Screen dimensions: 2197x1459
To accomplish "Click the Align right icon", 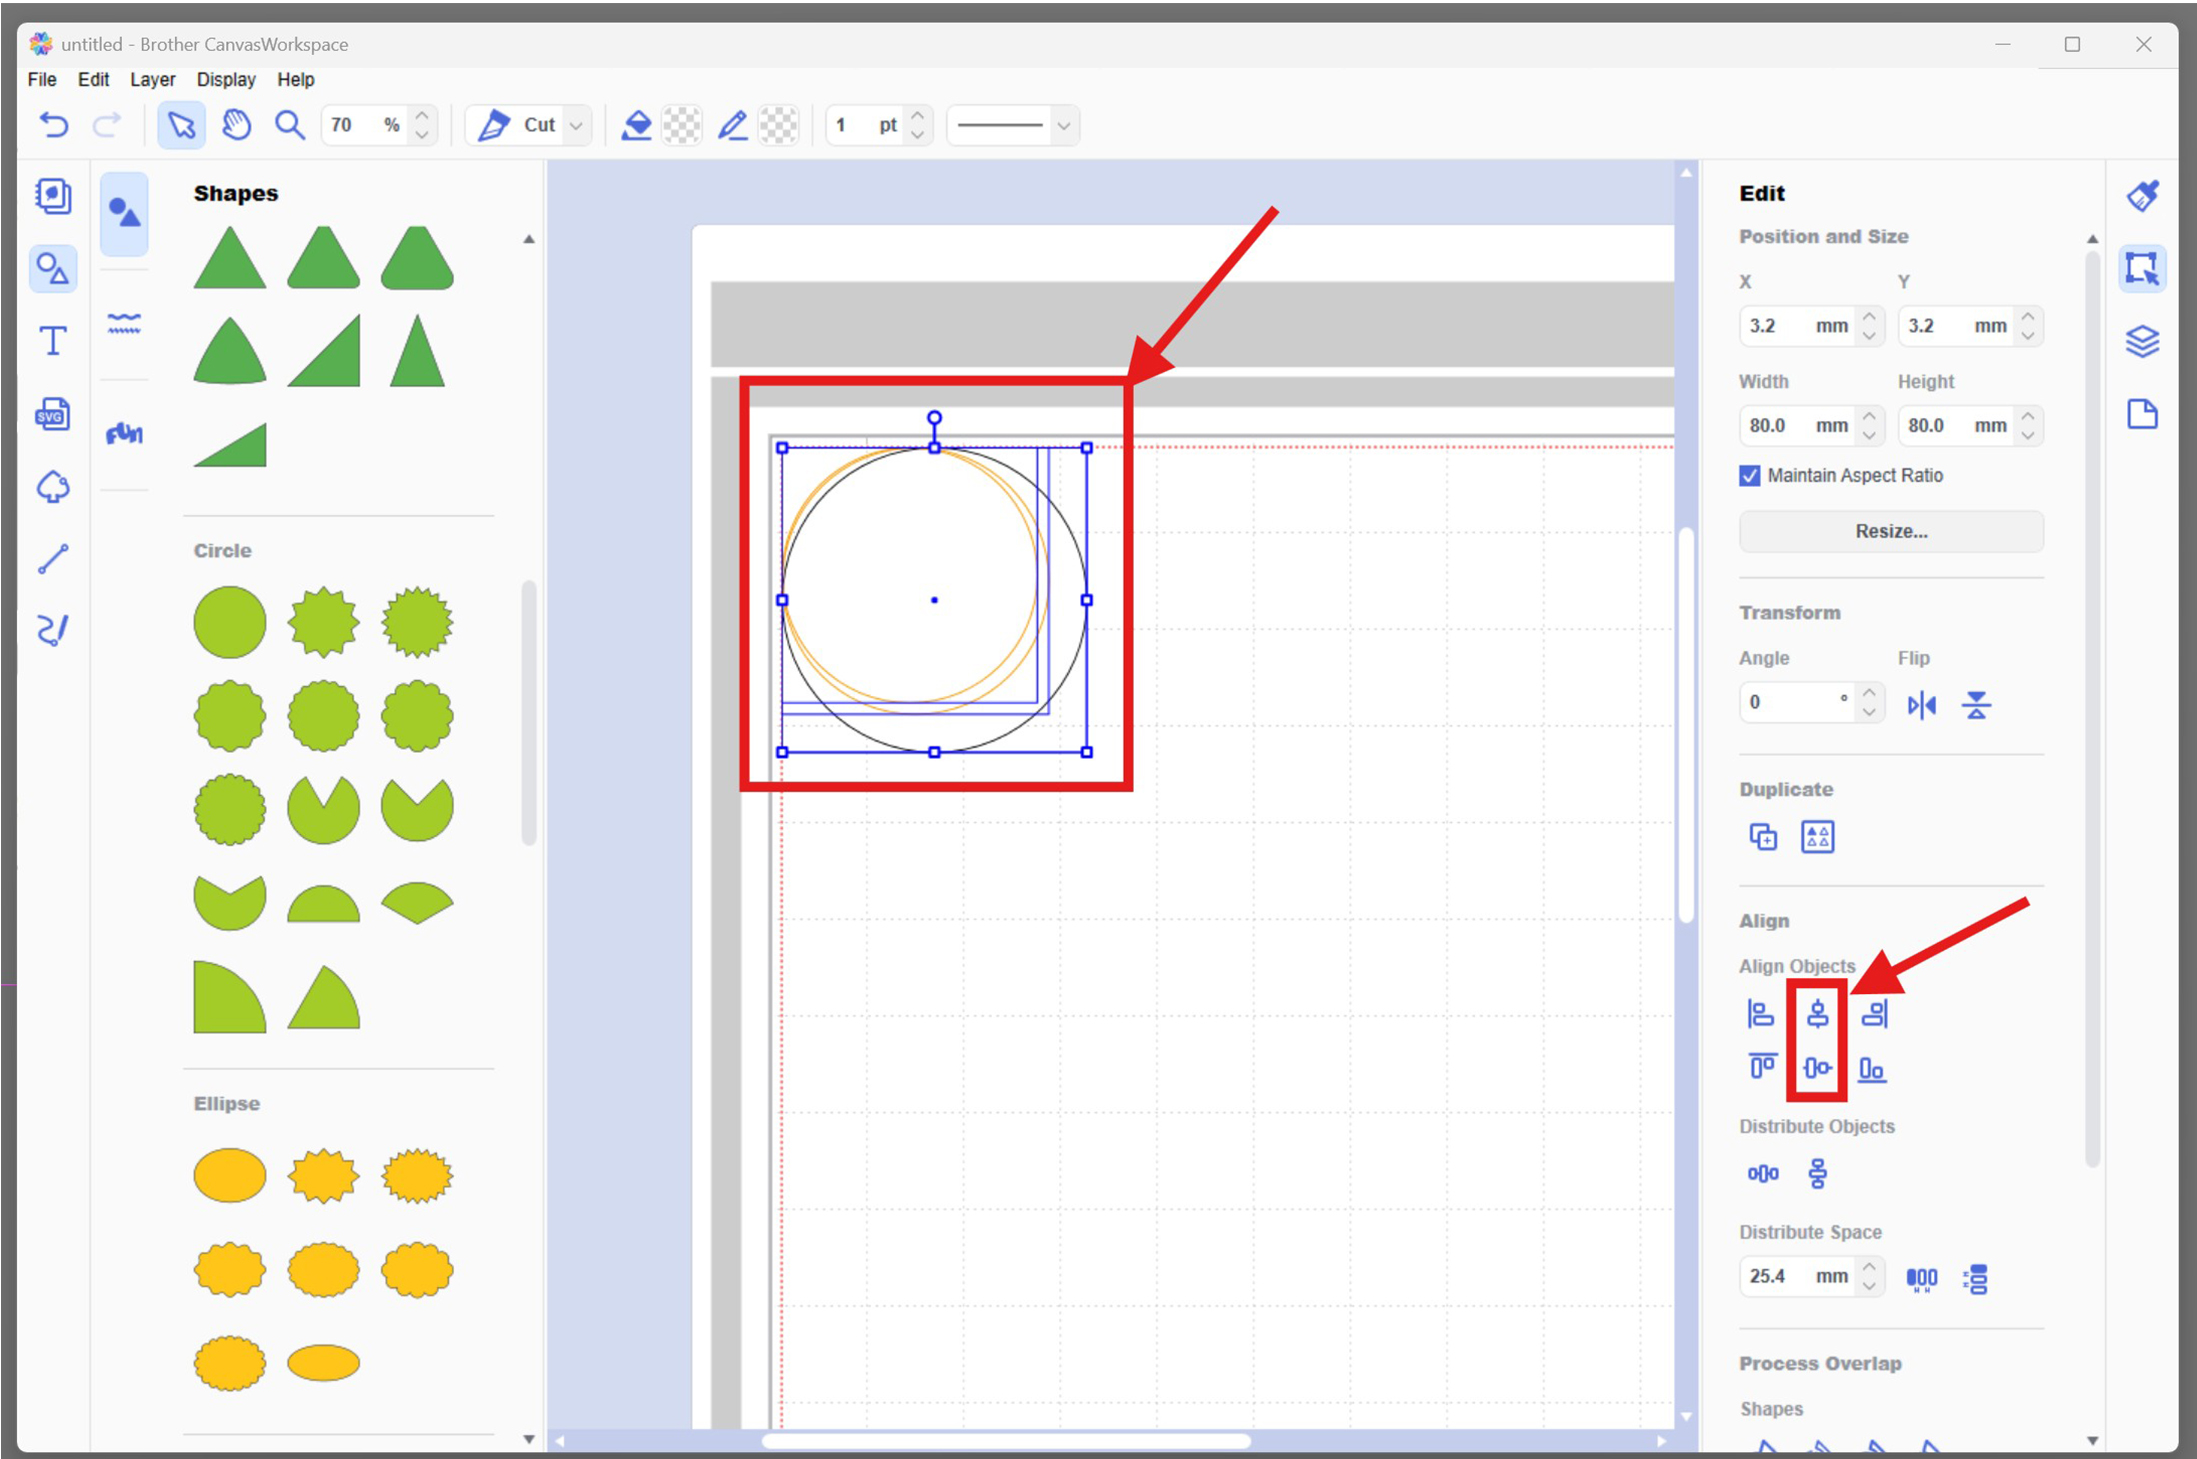I will 1874,1014.
